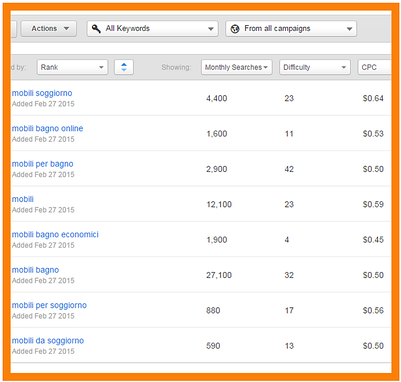
Task: Open the Difficulty column dropdown
Action: tap(315, 67)
